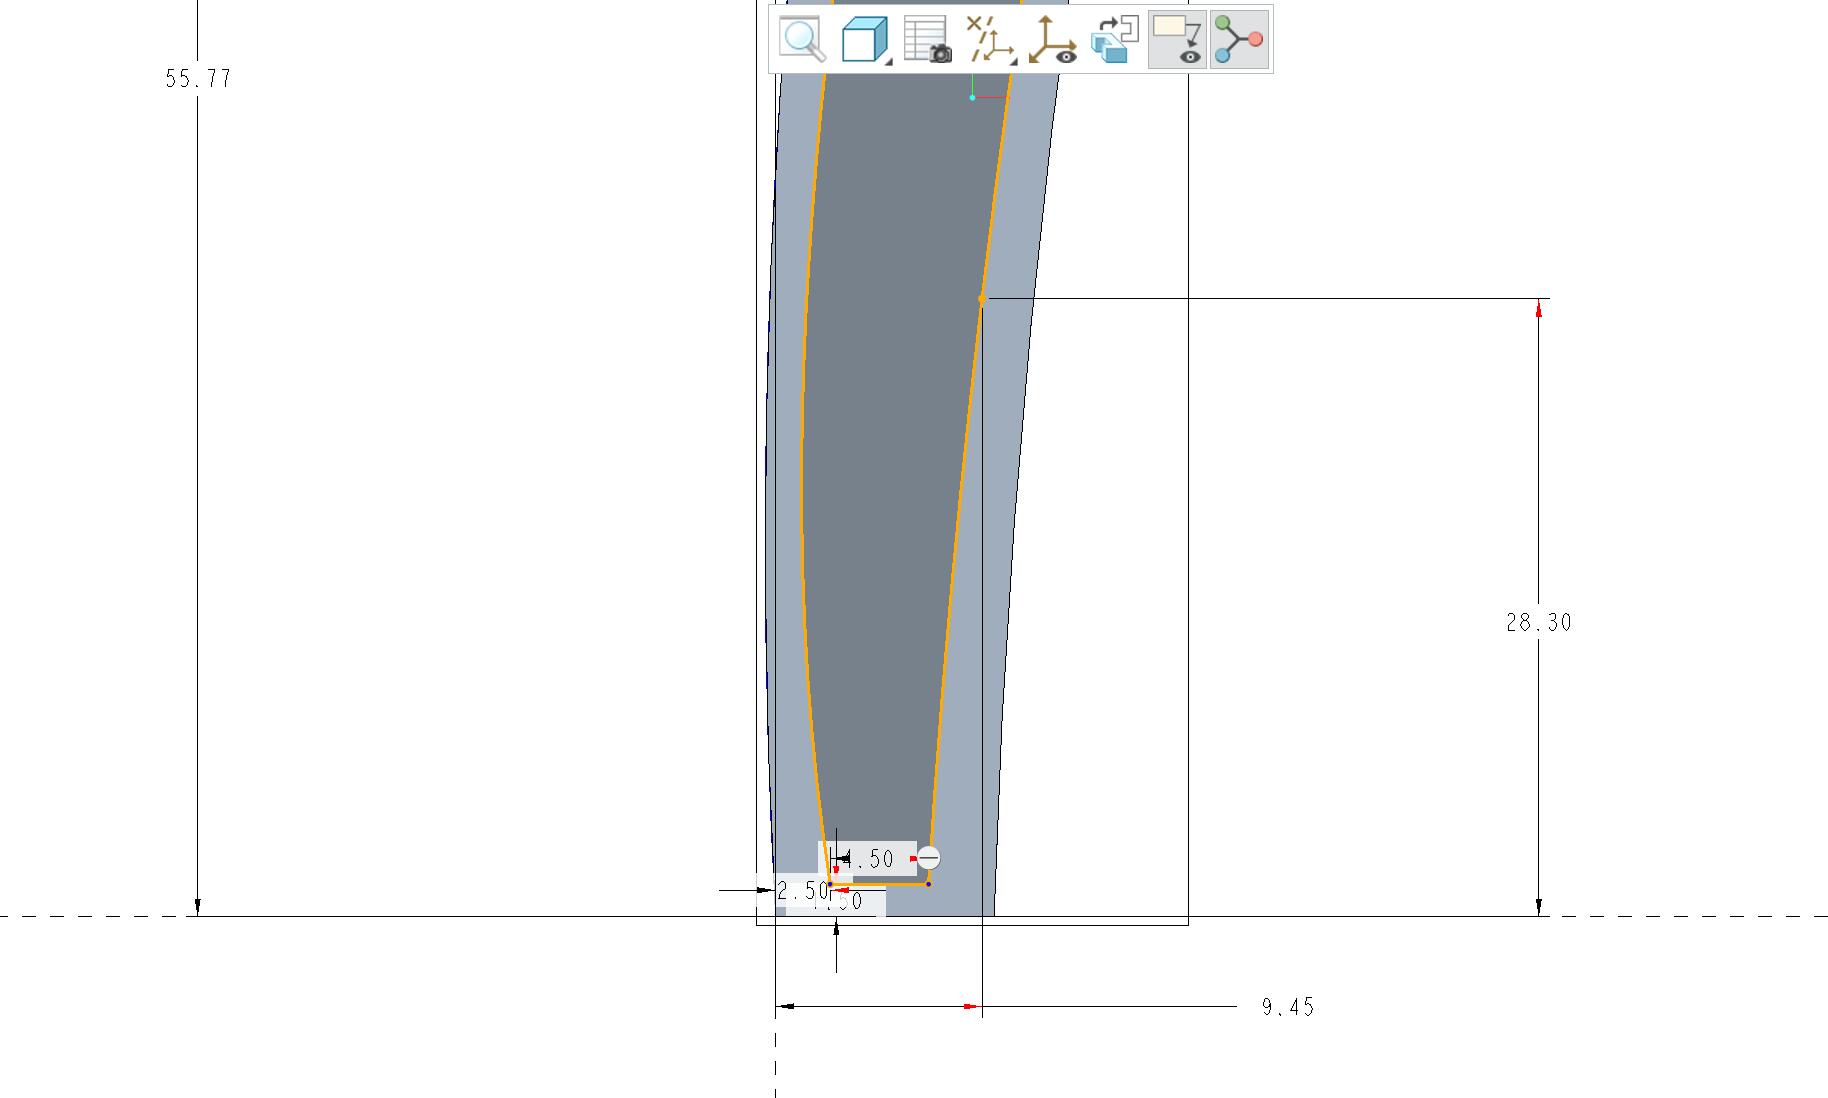The image size is (1828, 1098).
Task: Click the Sketch View orientation icon
Action: (1114, 40)
